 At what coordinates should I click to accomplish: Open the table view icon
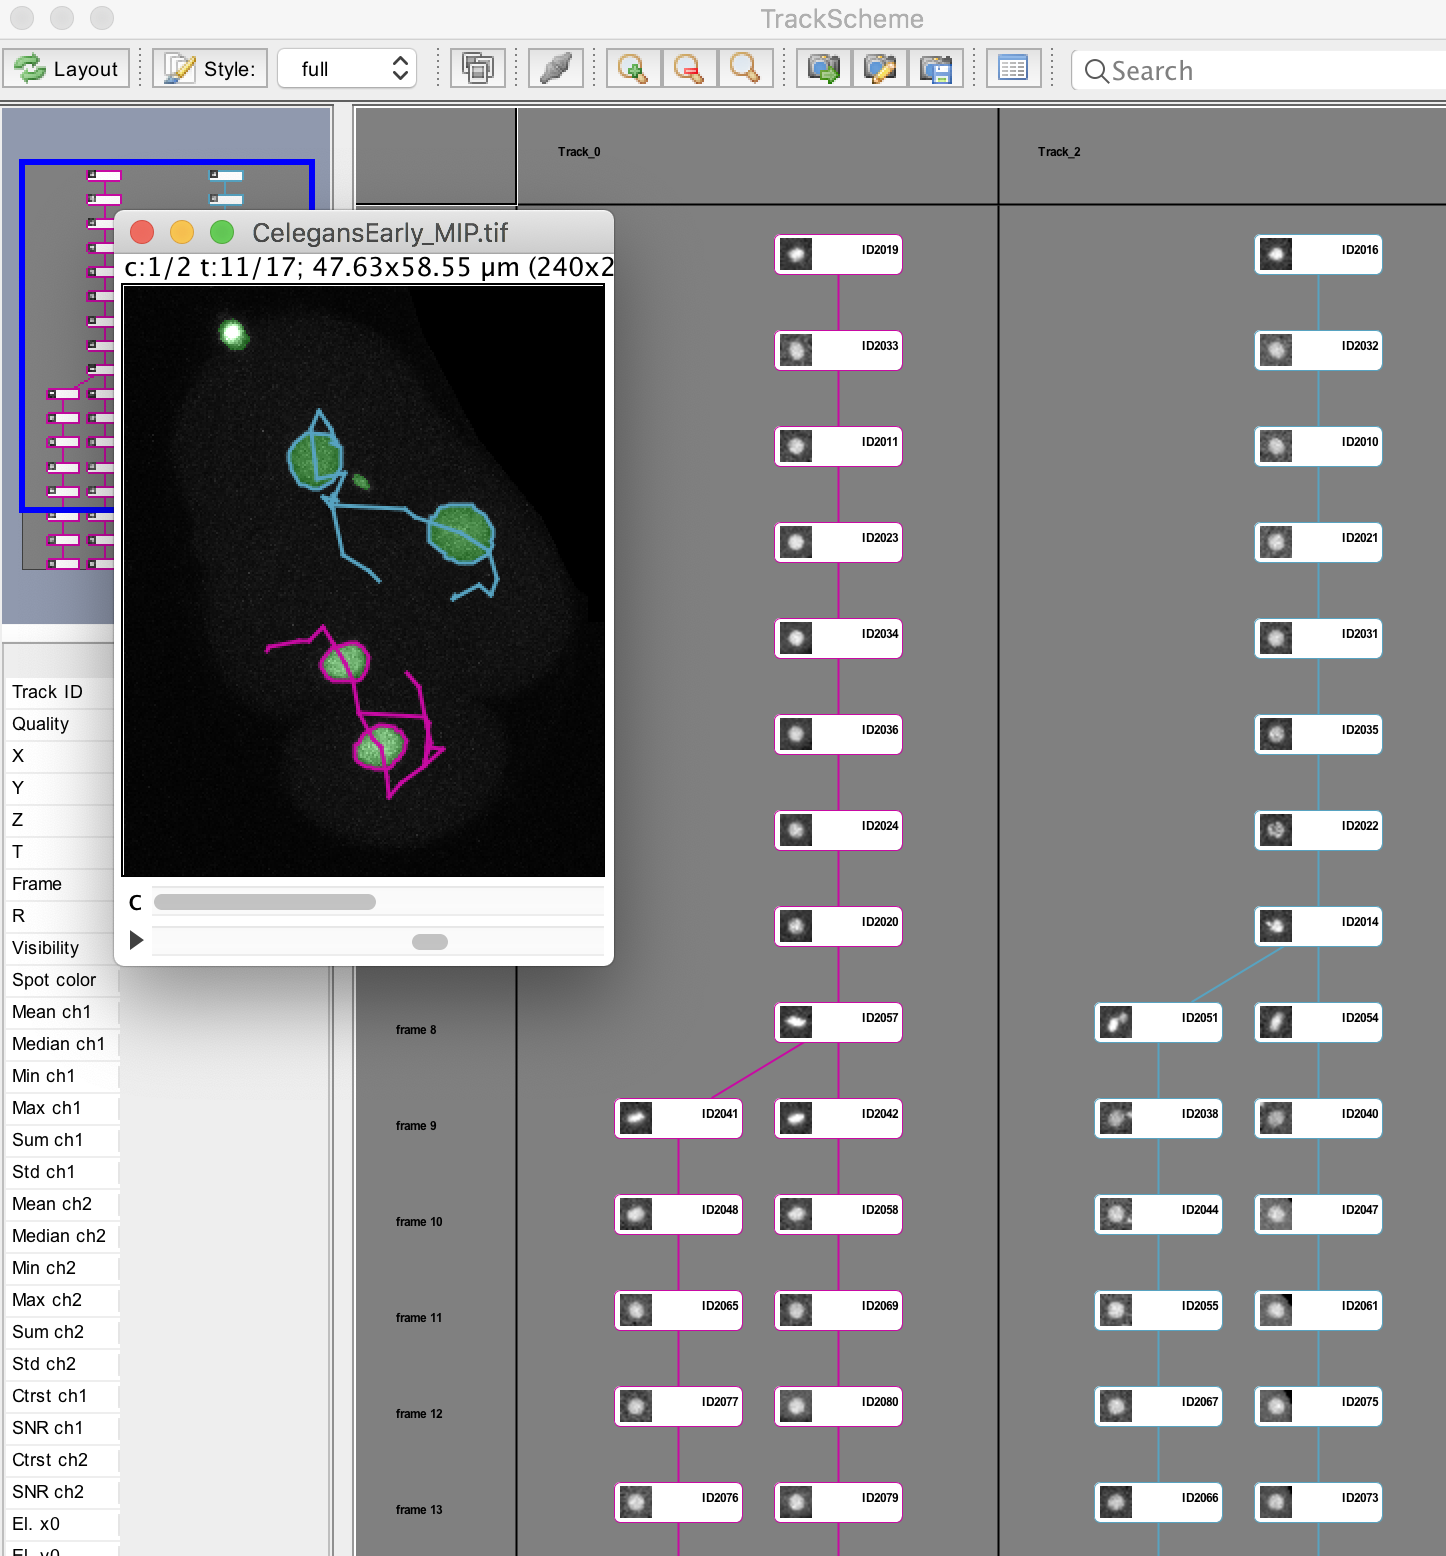click(1013, 69)
